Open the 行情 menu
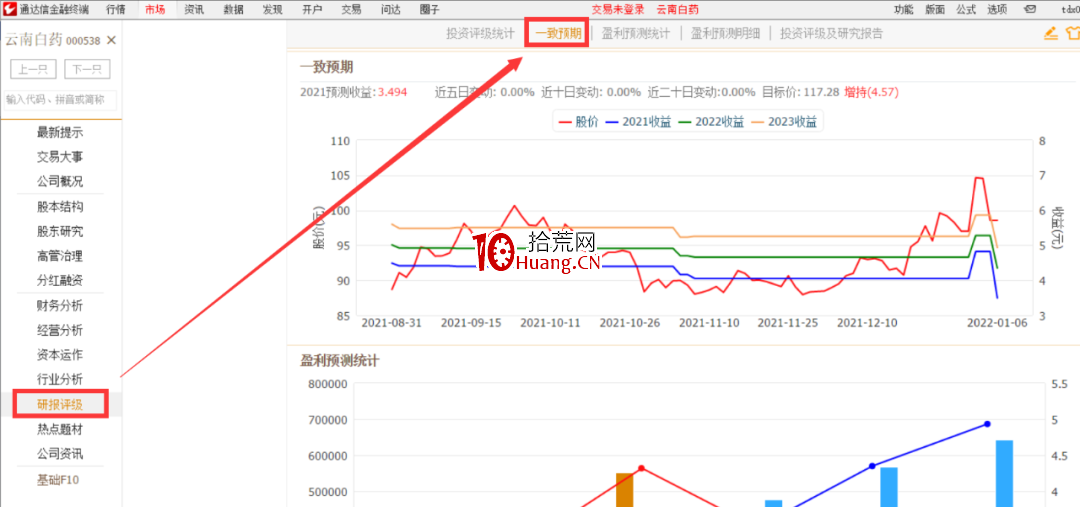 coord(116,10)
